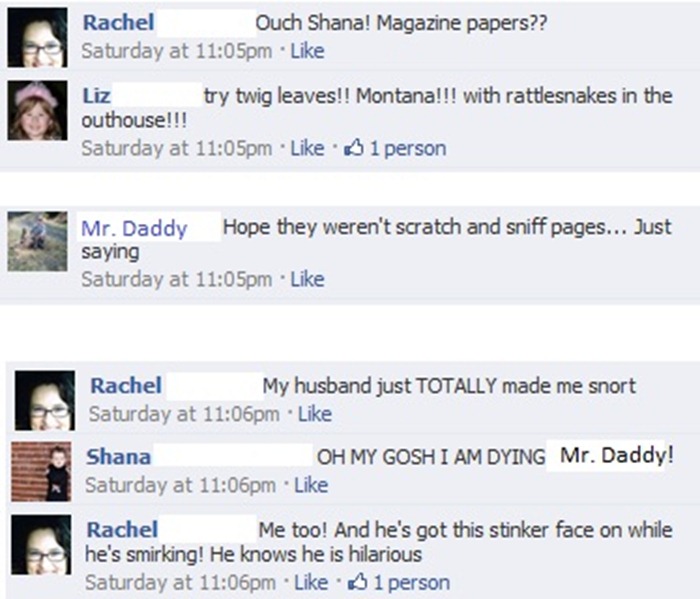The width and height of the screenshot is (700, 599).
Task: Open Rachel's avatar beside snort comment
Action: click(x=45, y=400)
